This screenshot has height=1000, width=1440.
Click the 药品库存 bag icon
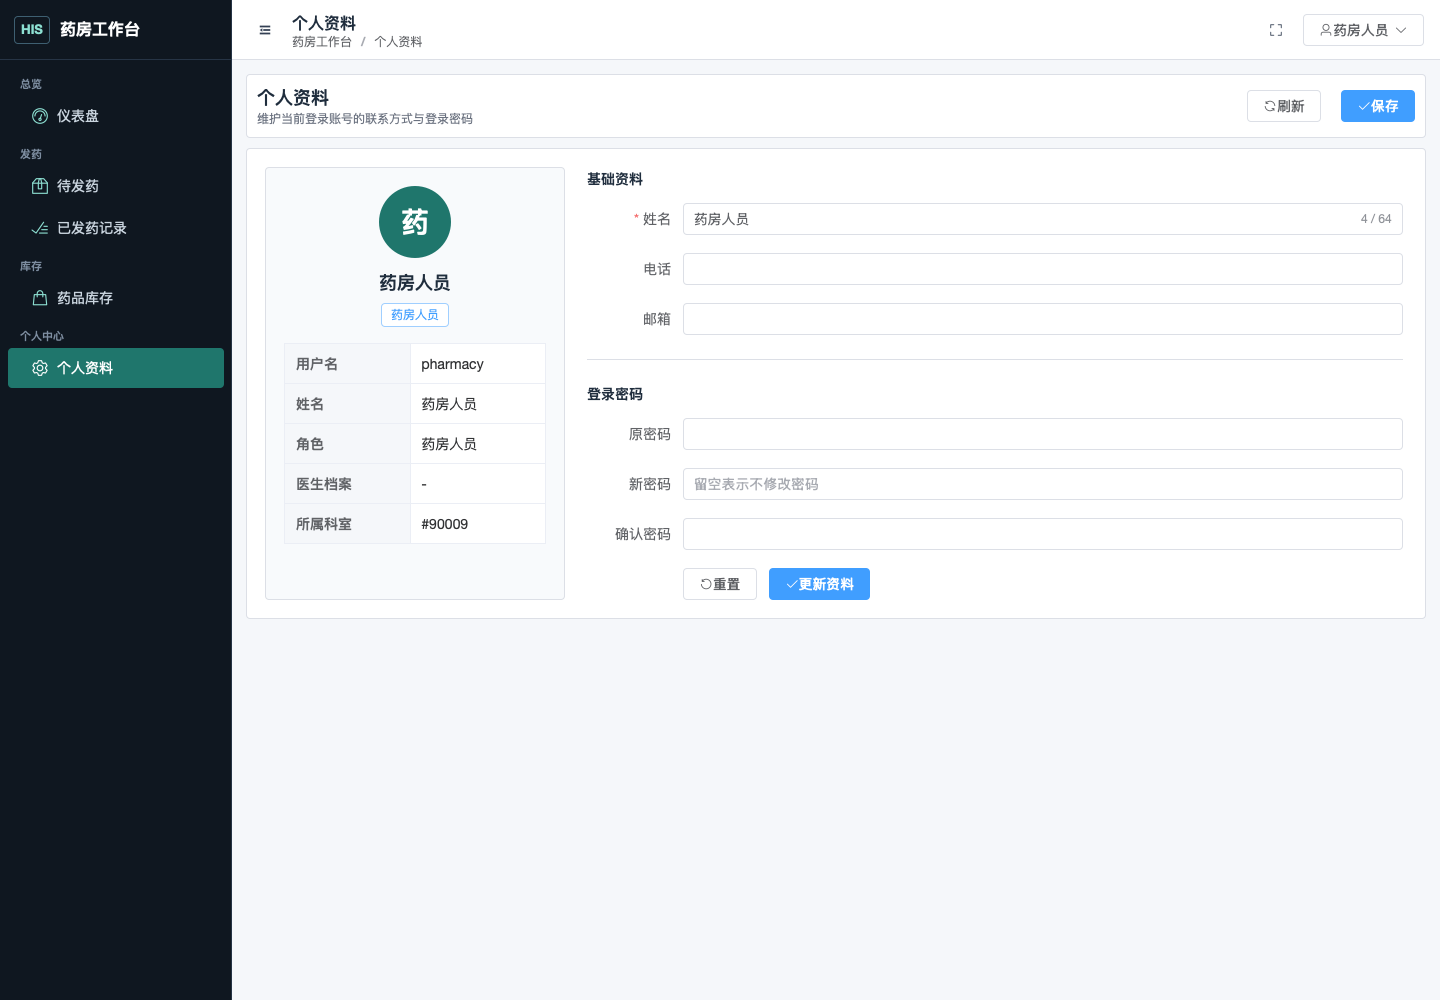coord(40,298)
